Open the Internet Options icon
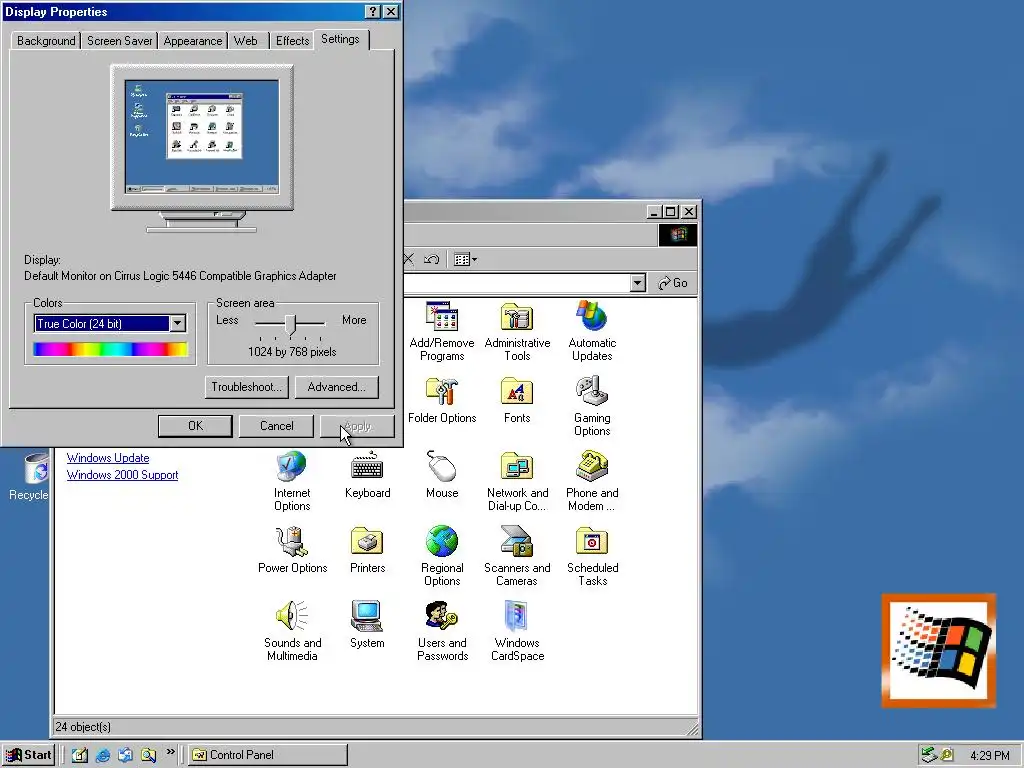 (x=292, y=481)
